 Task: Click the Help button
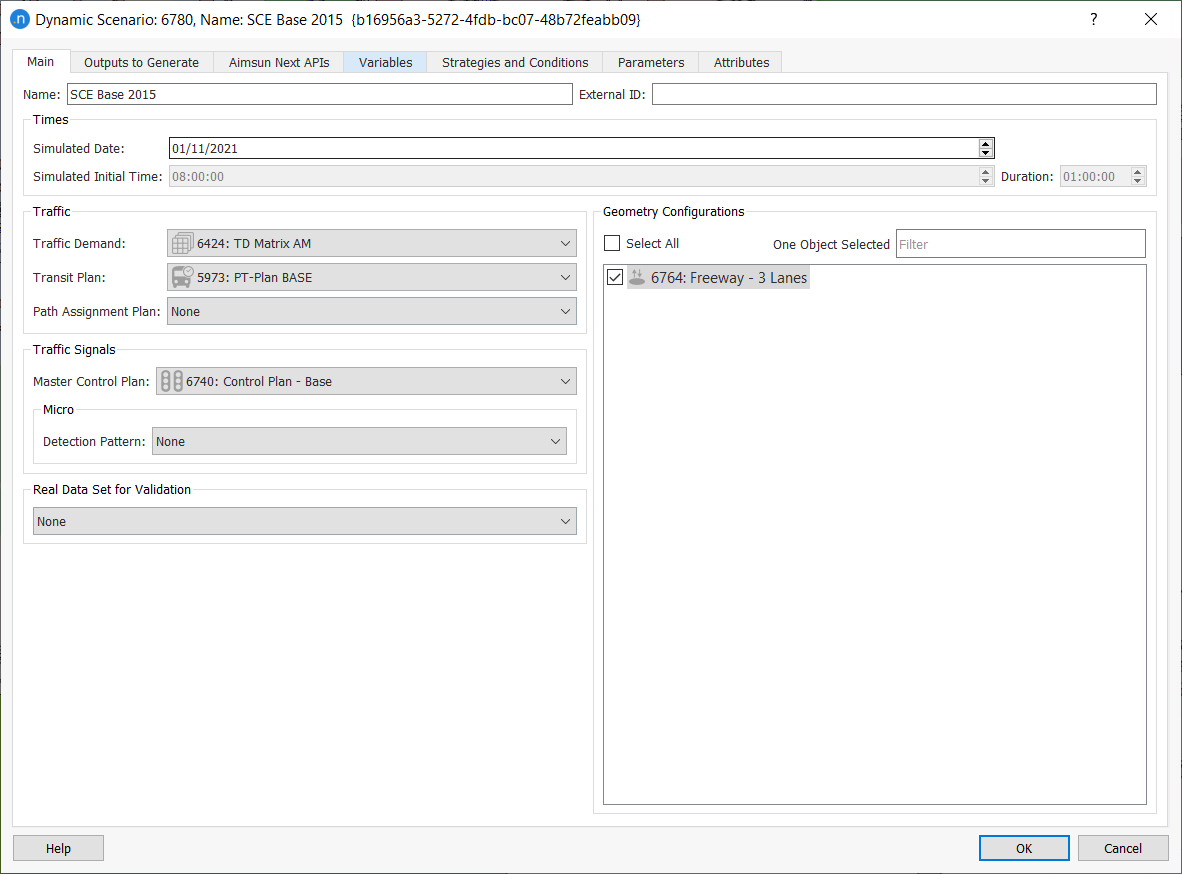(x=58, y=848)
